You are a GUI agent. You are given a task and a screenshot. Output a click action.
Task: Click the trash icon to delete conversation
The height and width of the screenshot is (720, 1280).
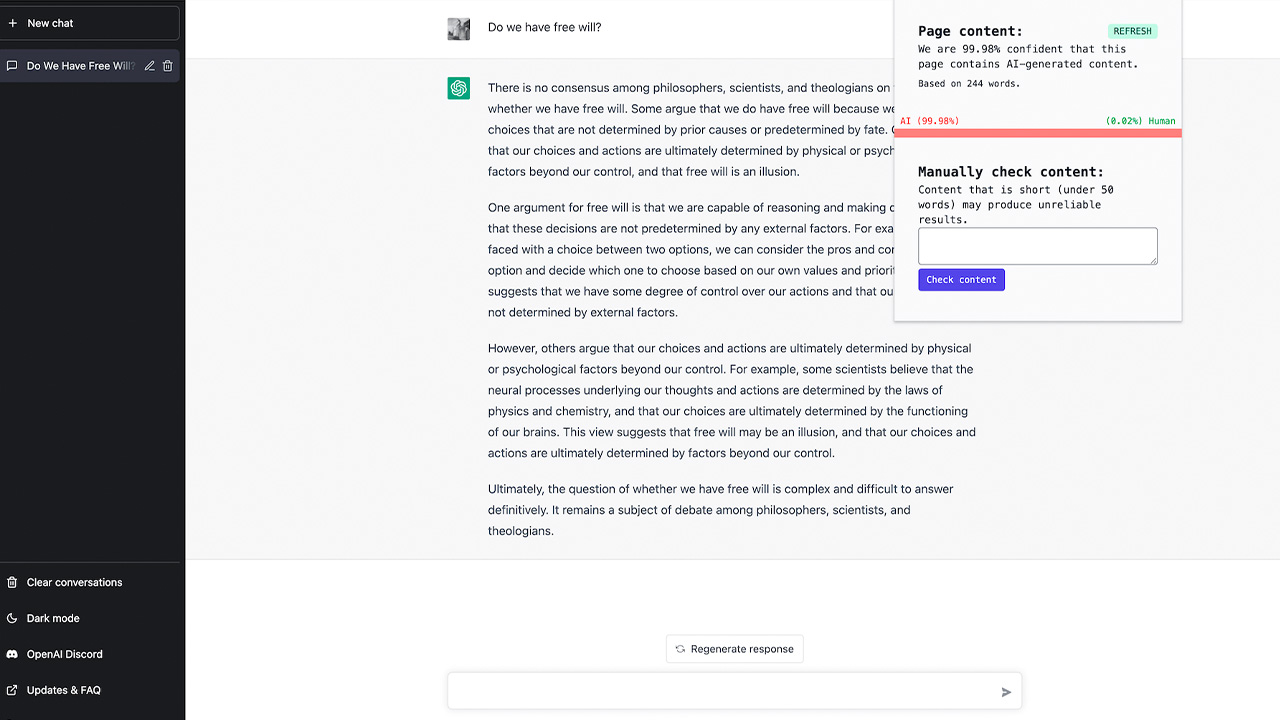click(168, 66)
